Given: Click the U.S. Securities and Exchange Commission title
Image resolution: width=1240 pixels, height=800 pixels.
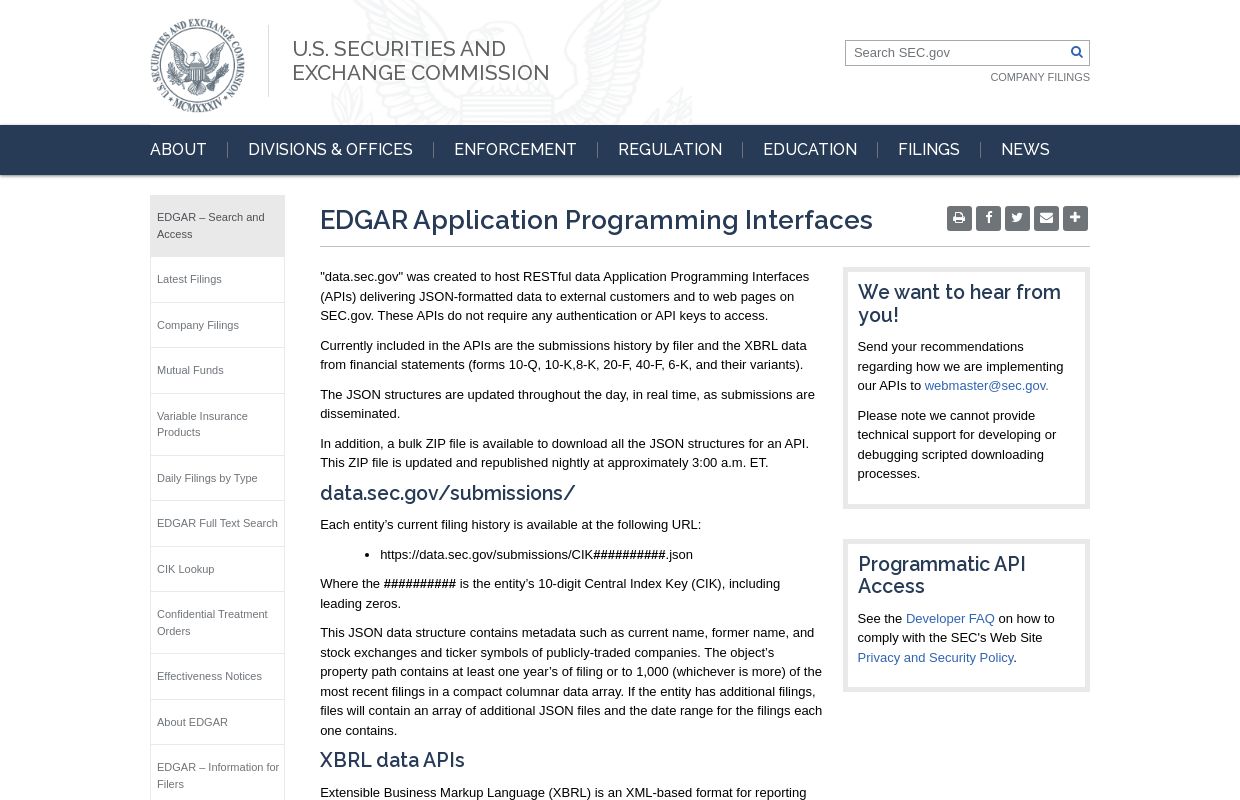Looking at the screenshot, I should 420,61.
